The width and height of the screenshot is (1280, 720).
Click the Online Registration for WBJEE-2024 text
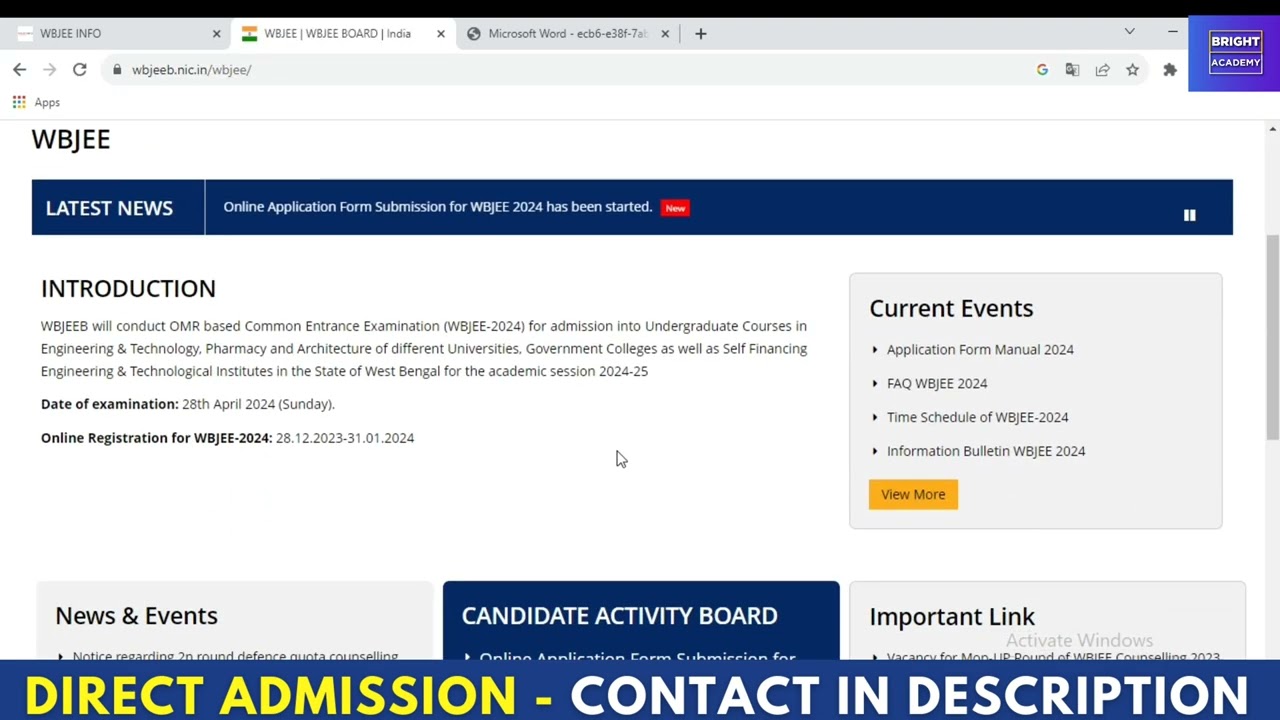pyautogui.click(x=227, y=438)
